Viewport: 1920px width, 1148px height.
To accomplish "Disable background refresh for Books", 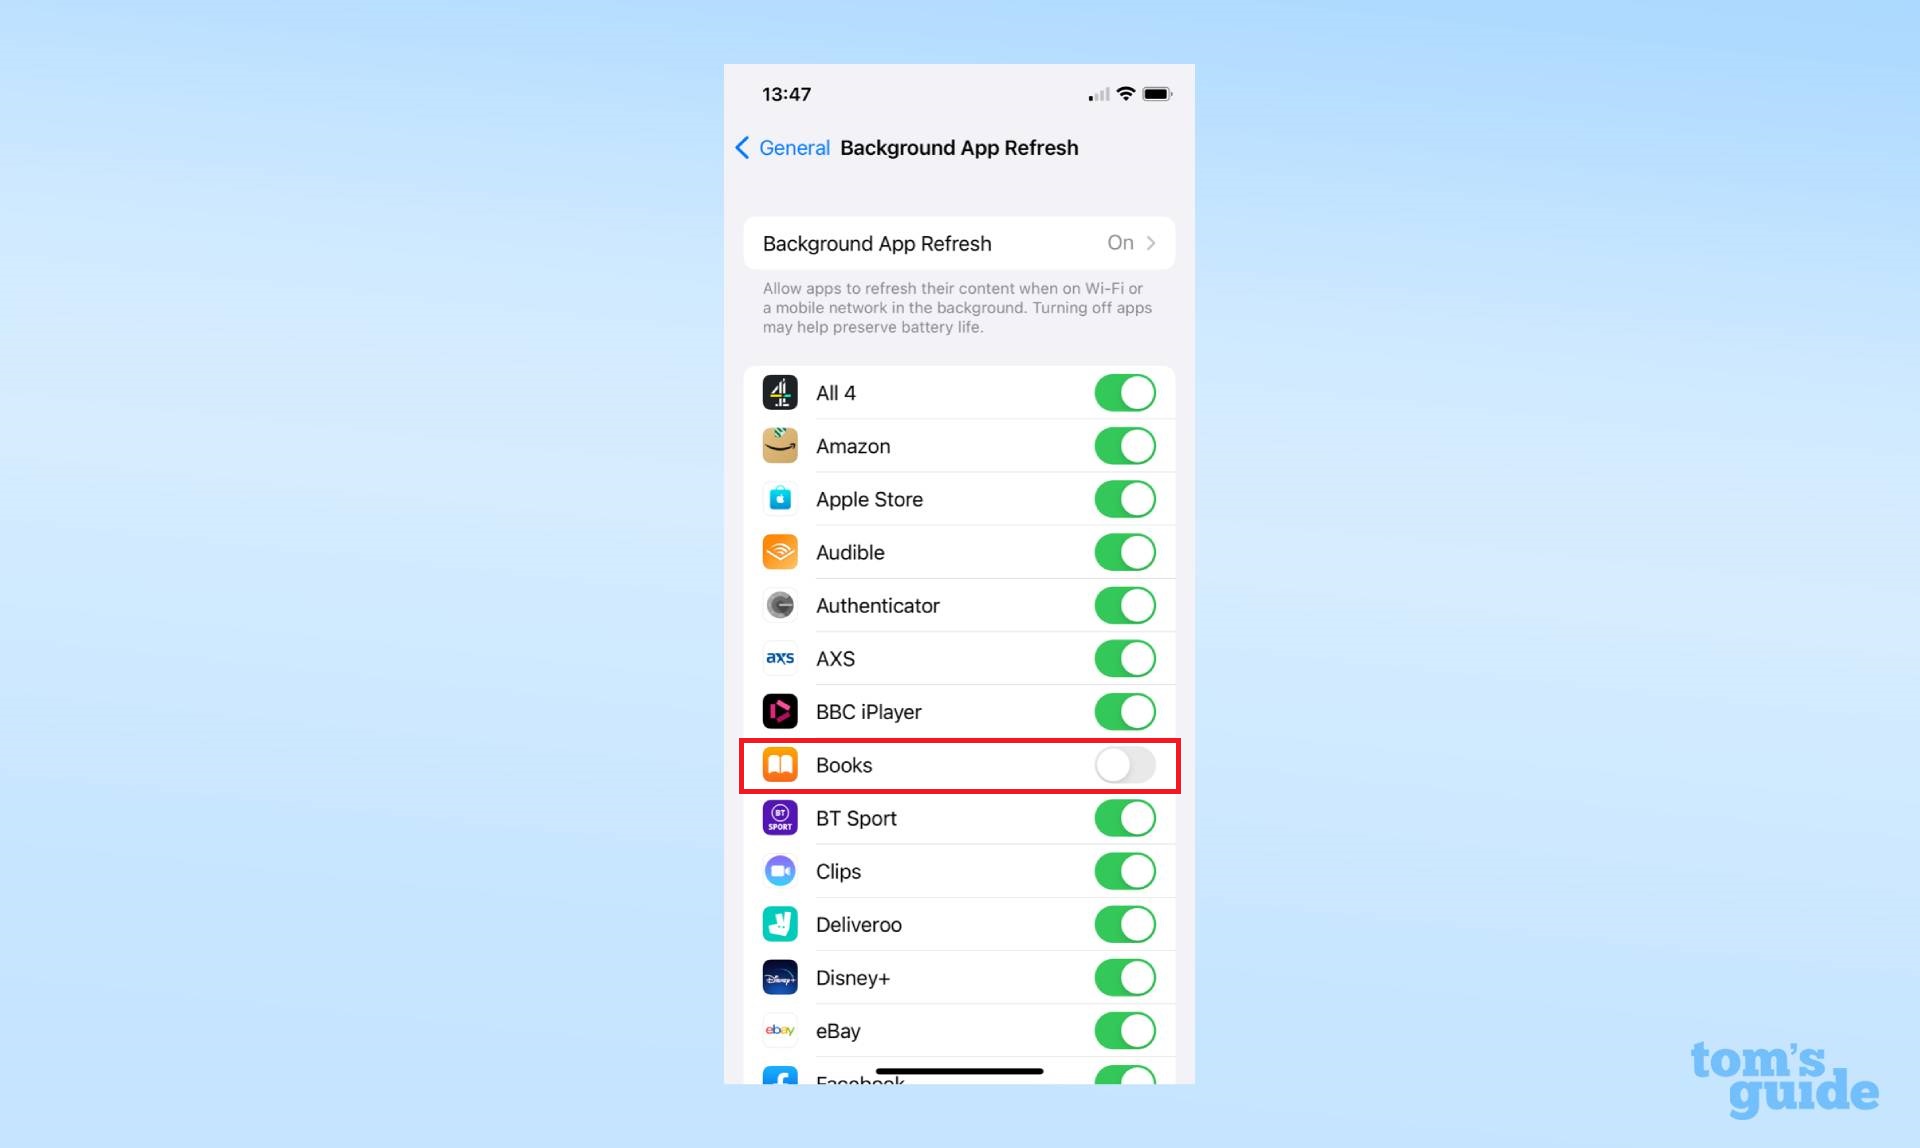I will point(1125,764).
